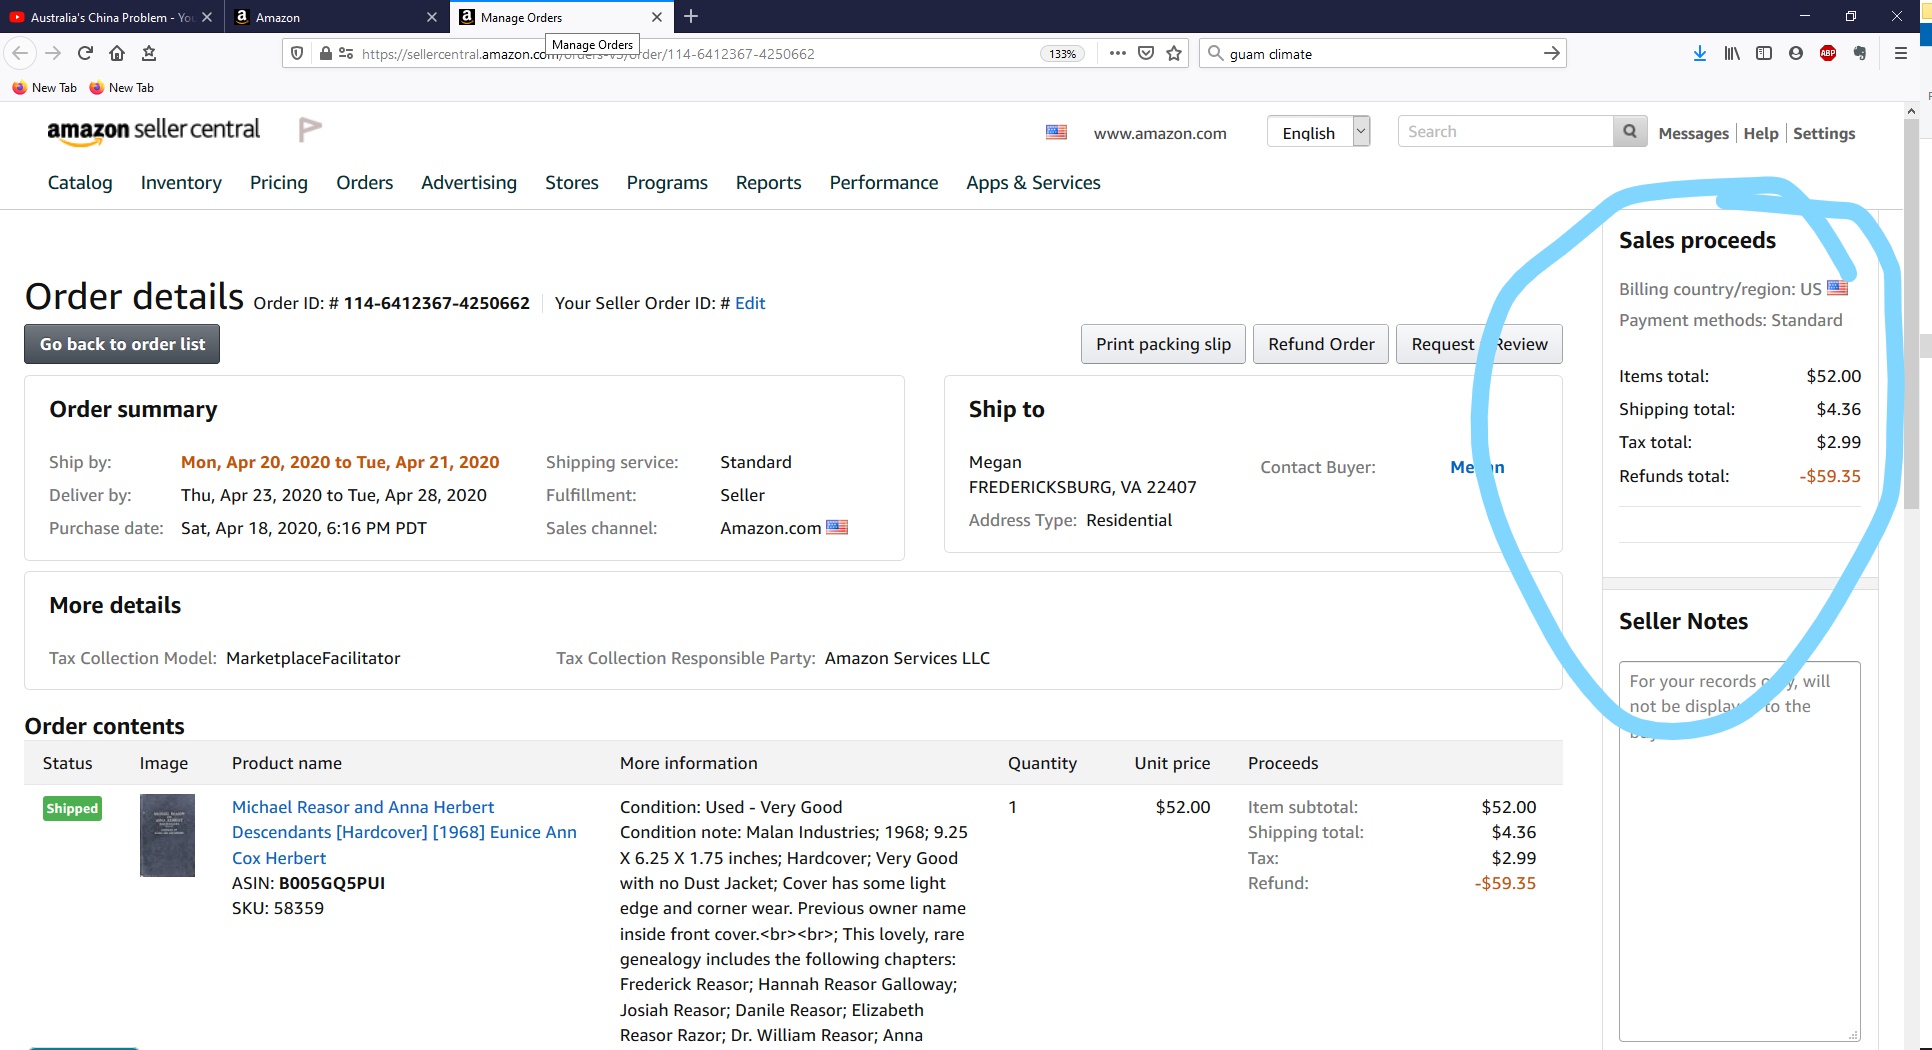Reload the current page
The height and width of the screenshot is (1050, 1932).
coord(85,53)
